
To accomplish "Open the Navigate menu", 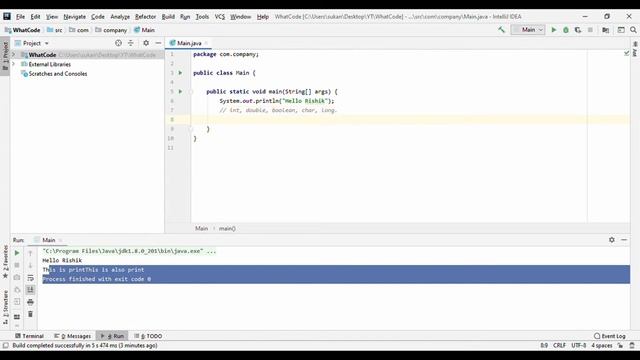I will [75, 17].
